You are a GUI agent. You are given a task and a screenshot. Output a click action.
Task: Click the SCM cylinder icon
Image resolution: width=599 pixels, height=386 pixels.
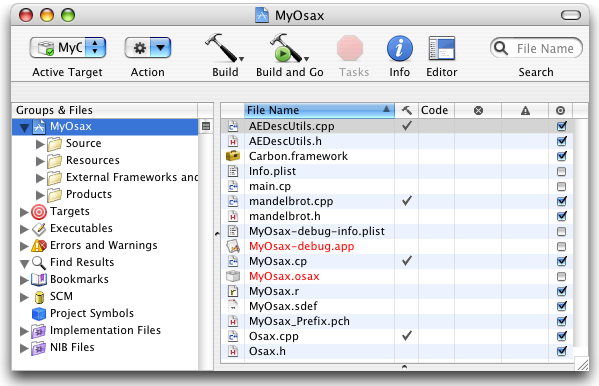[39, 297]
